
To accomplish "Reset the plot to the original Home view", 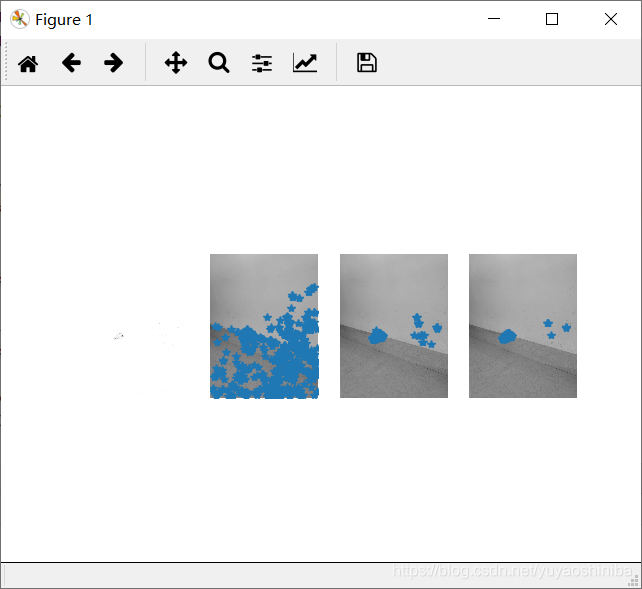I will click(x=28, y=63).
